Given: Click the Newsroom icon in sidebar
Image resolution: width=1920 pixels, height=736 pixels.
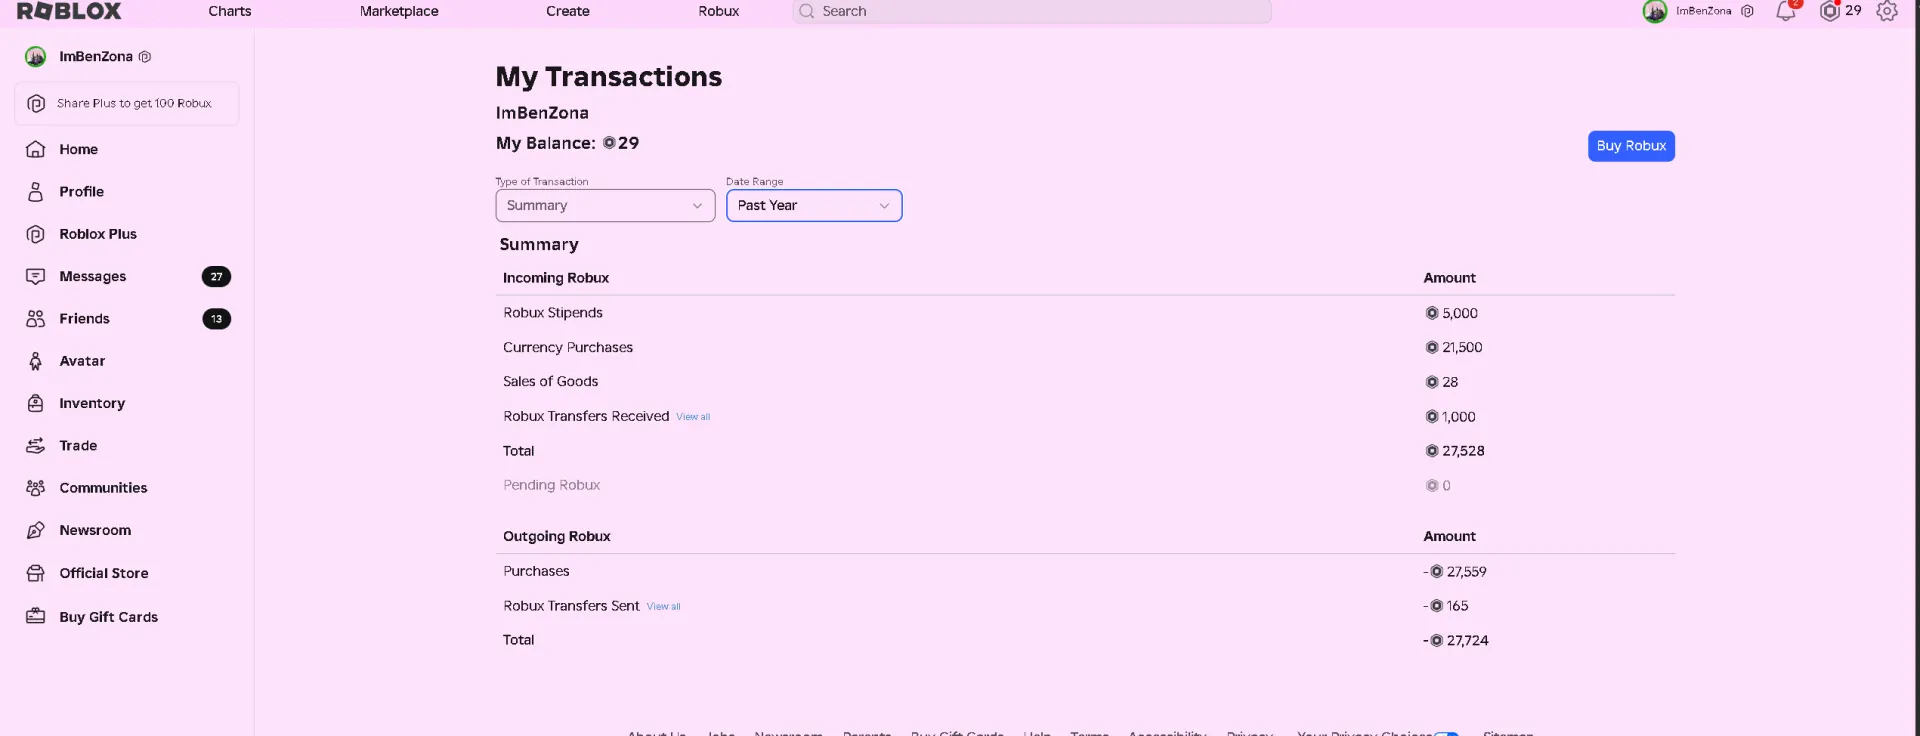Looking at the screenshot, I should click(36, 530).
